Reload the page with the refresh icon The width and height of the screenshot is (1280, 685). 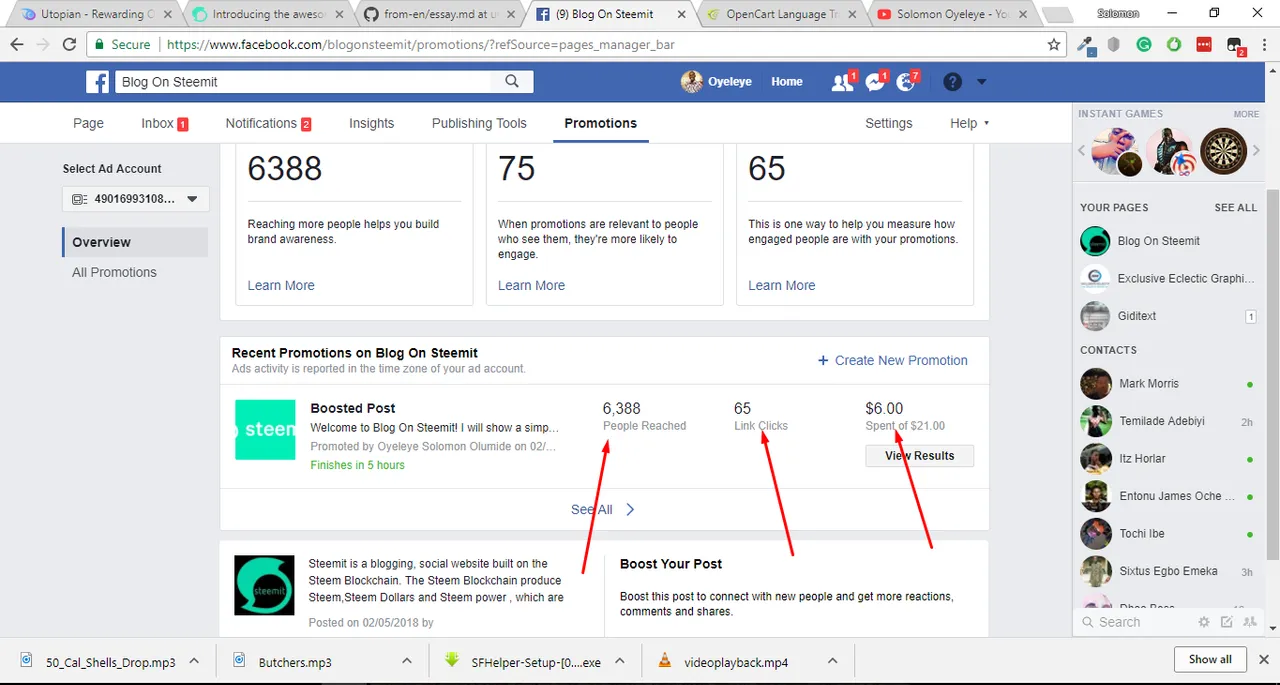point(69,45)
